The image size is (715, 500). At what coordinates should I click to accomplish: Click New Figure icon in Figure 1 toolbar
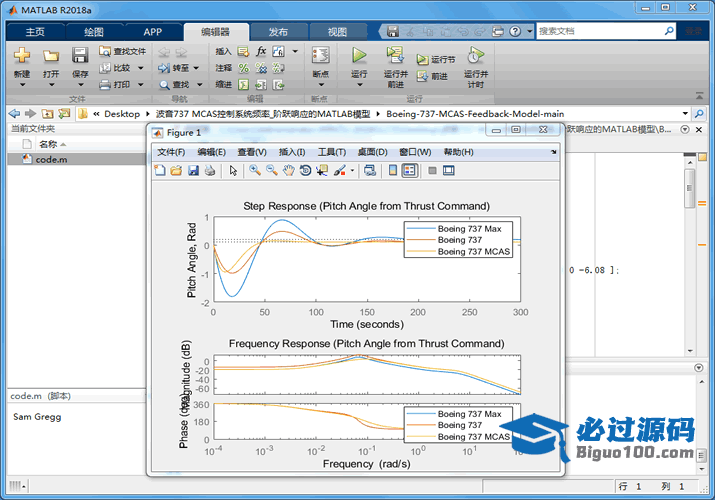click(160, 170)
